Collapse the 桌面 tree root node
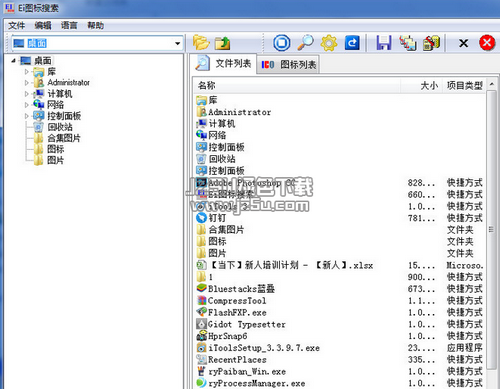 coord(13,61)
